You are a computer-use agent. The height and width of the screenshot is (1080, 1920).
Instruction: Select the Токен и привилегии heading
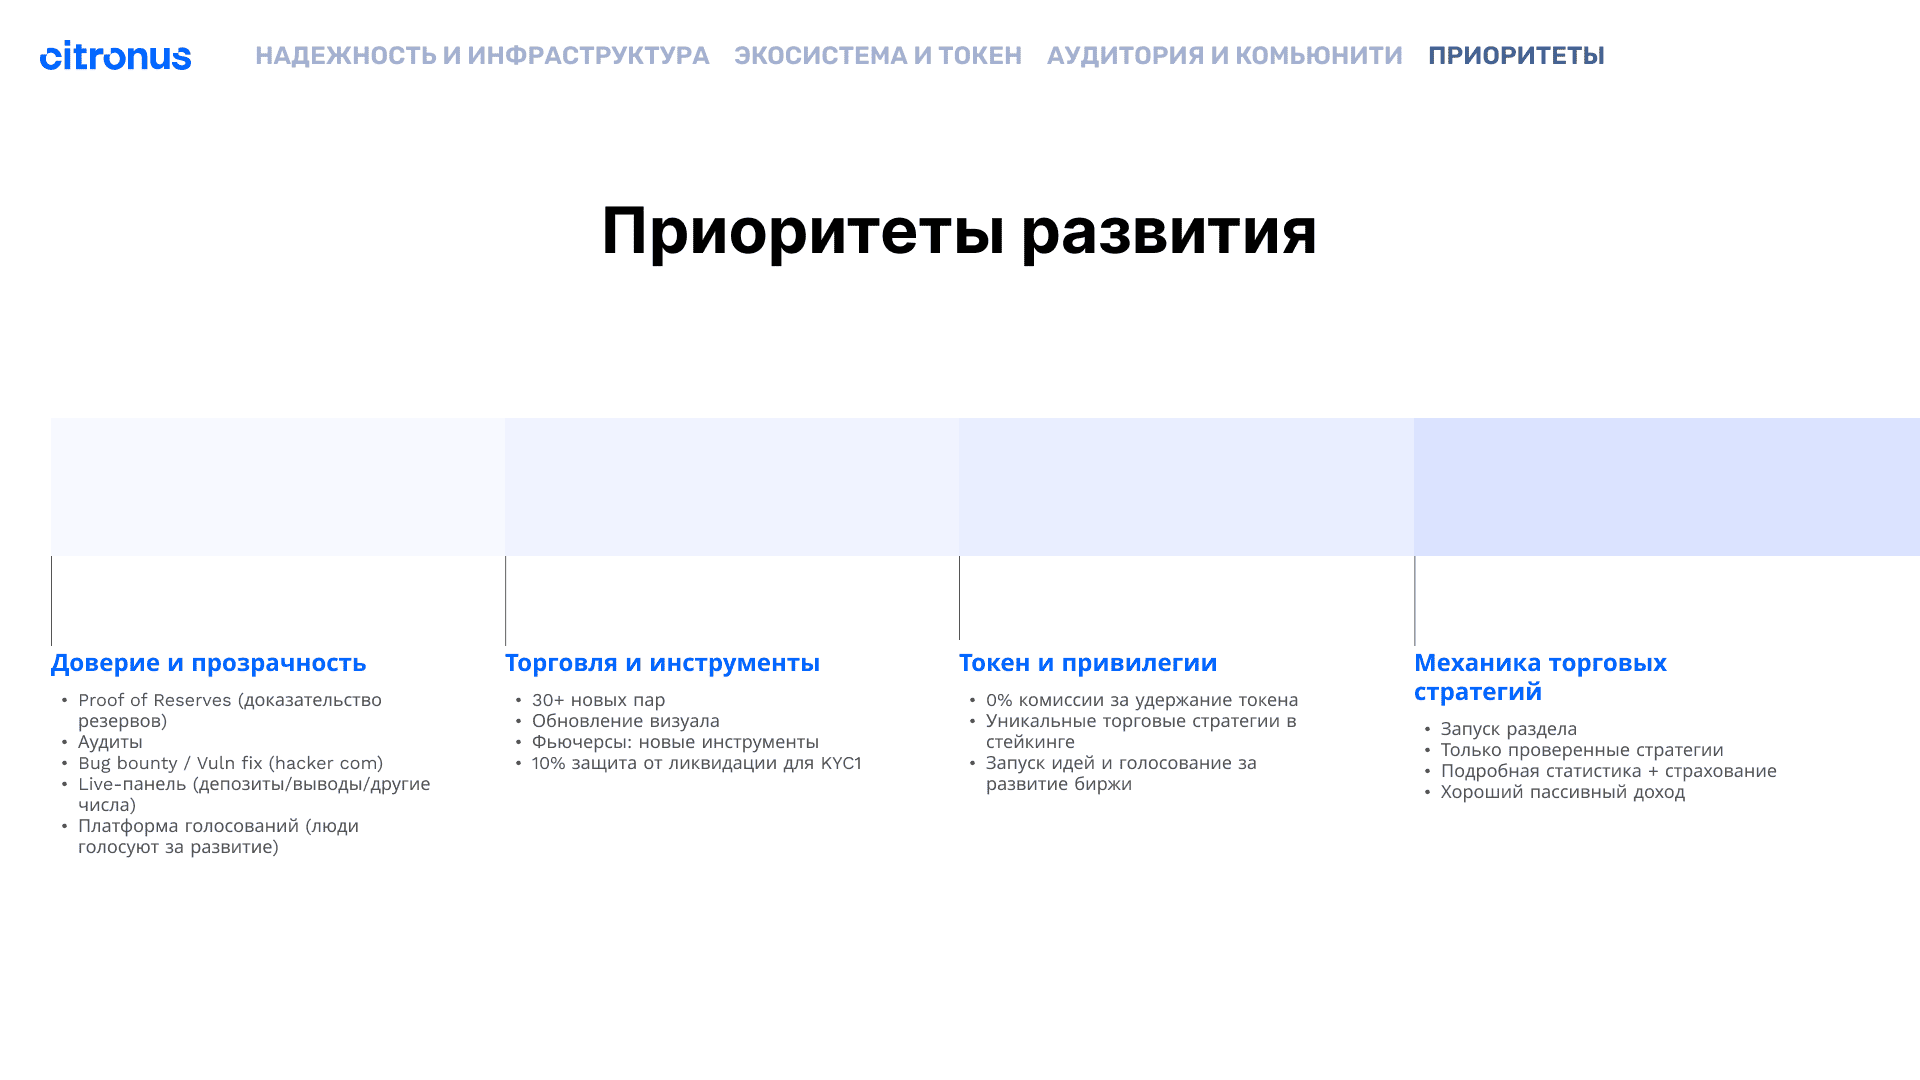pos(1088,663)
